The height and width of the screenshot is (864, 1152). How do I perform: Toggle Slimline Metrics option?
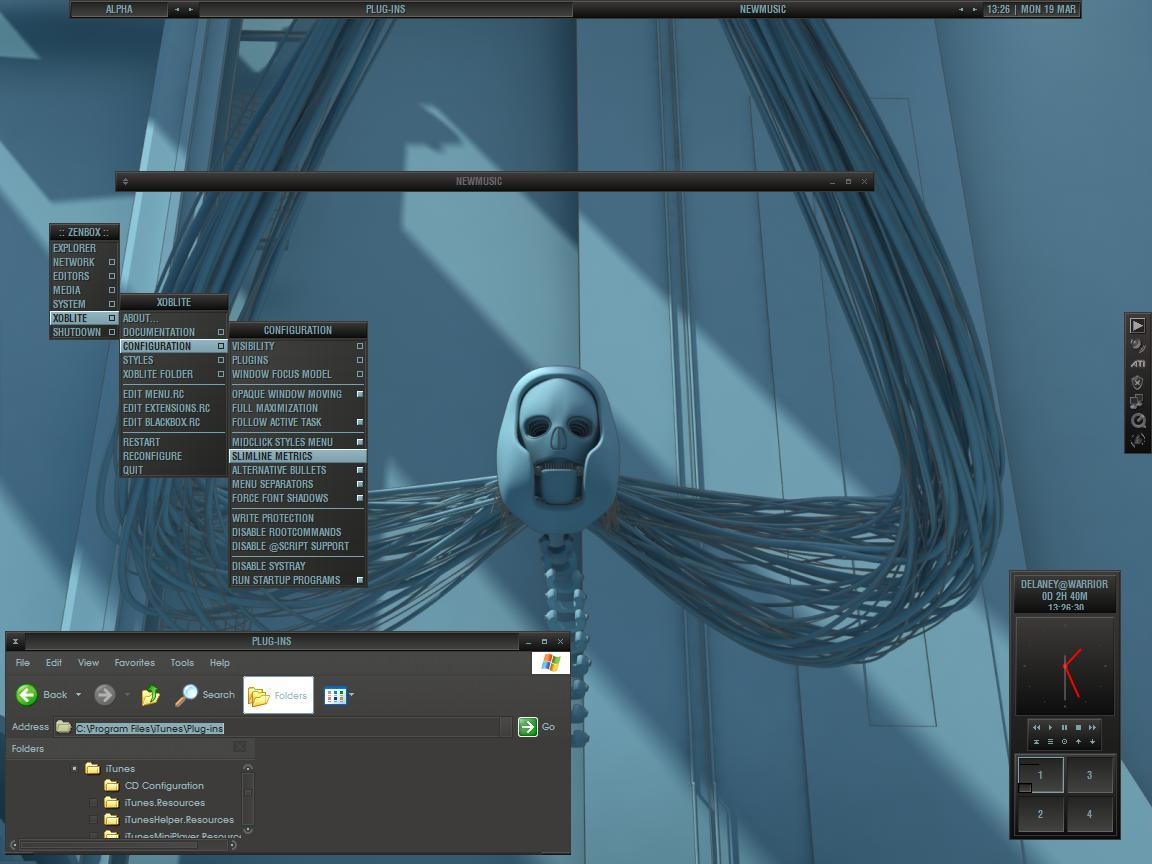tap(298, 456)
